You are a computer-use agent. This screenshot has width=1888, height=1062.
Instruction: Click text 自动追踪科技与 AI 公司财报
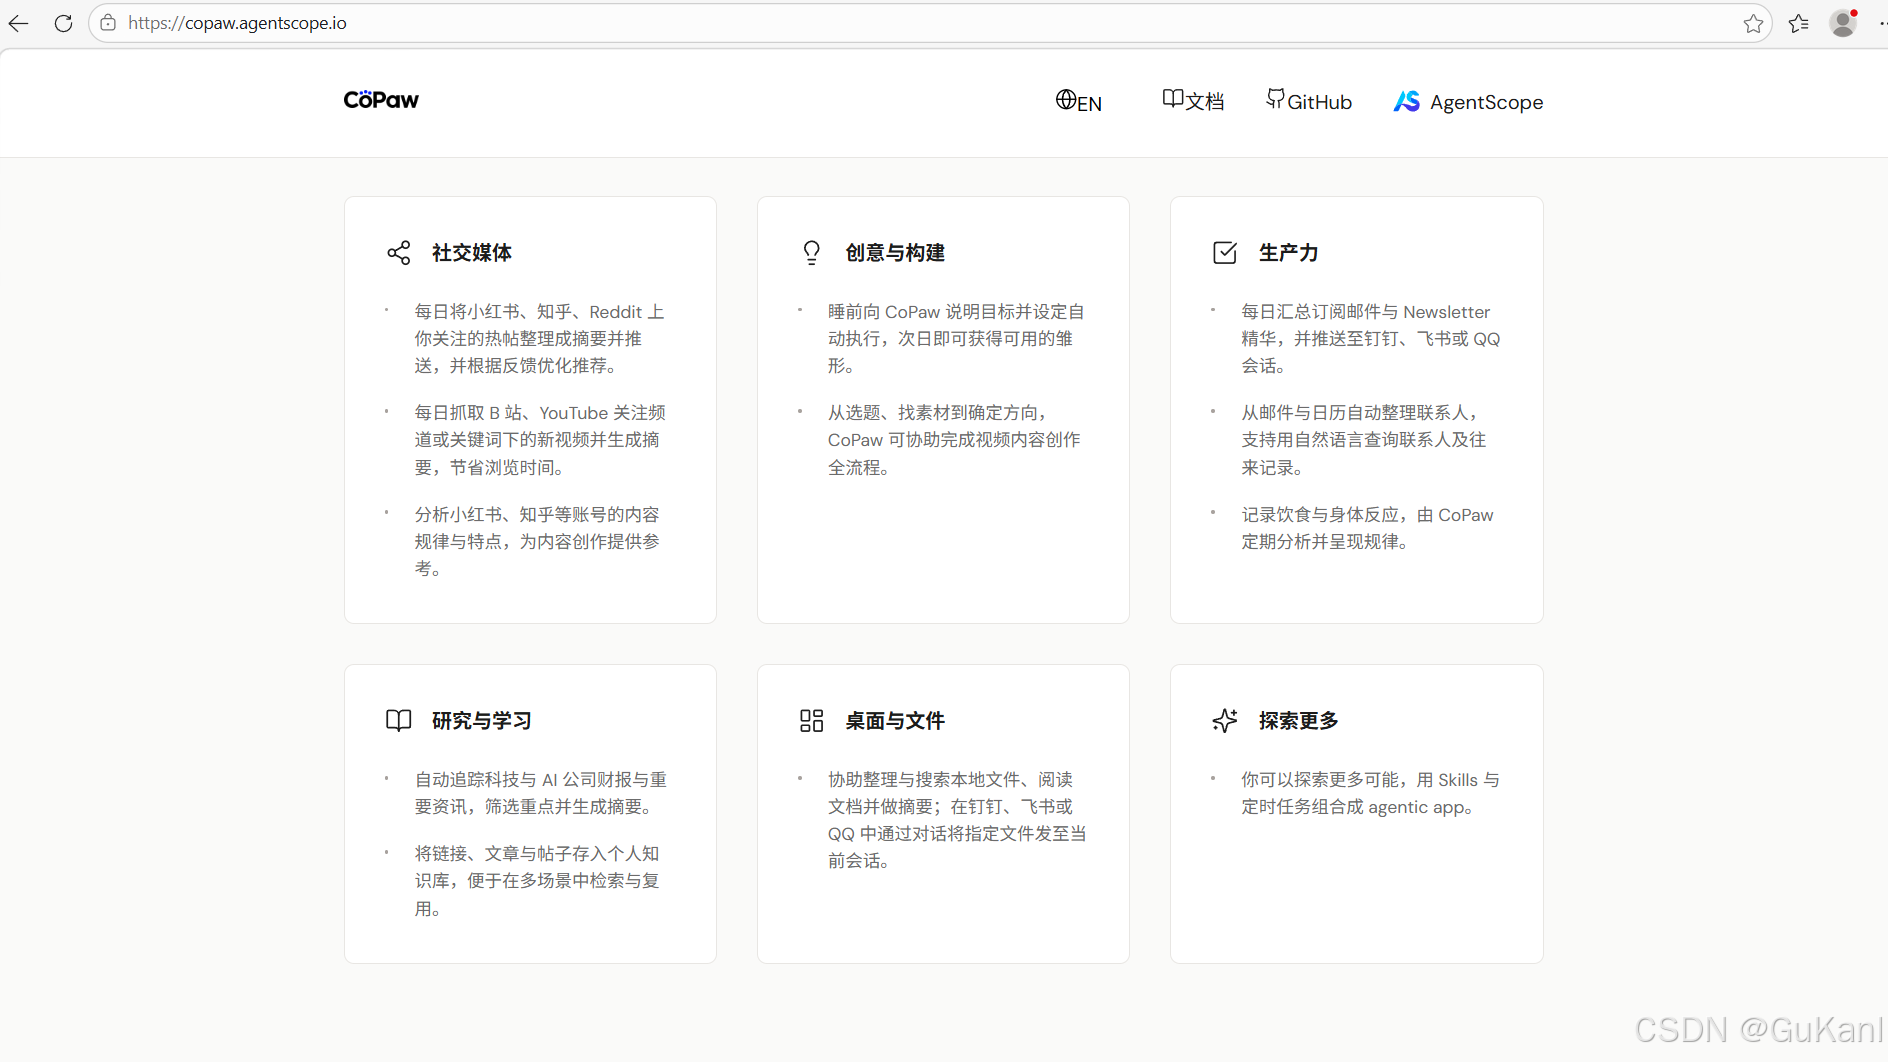click(541, 793)
